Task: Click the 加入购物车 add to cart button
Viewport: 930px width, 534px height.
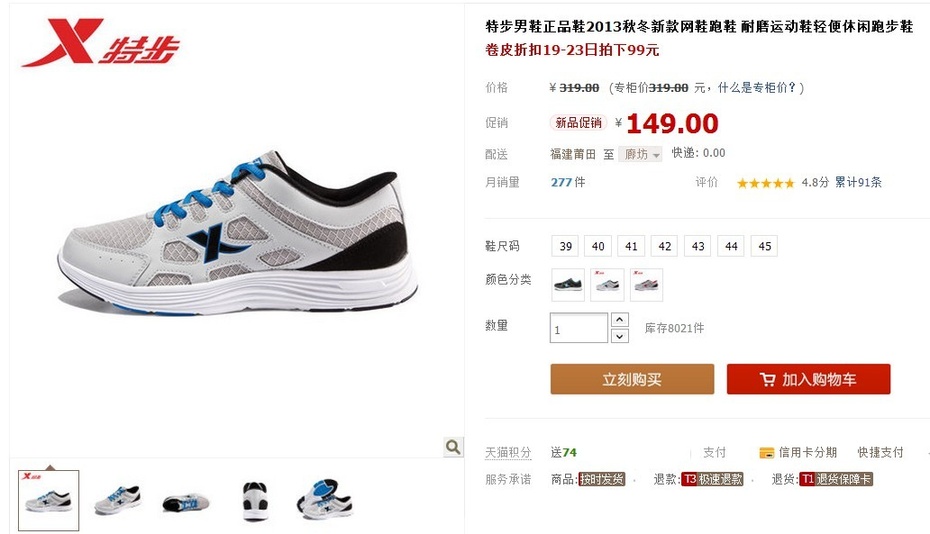Action: (808, 379)
